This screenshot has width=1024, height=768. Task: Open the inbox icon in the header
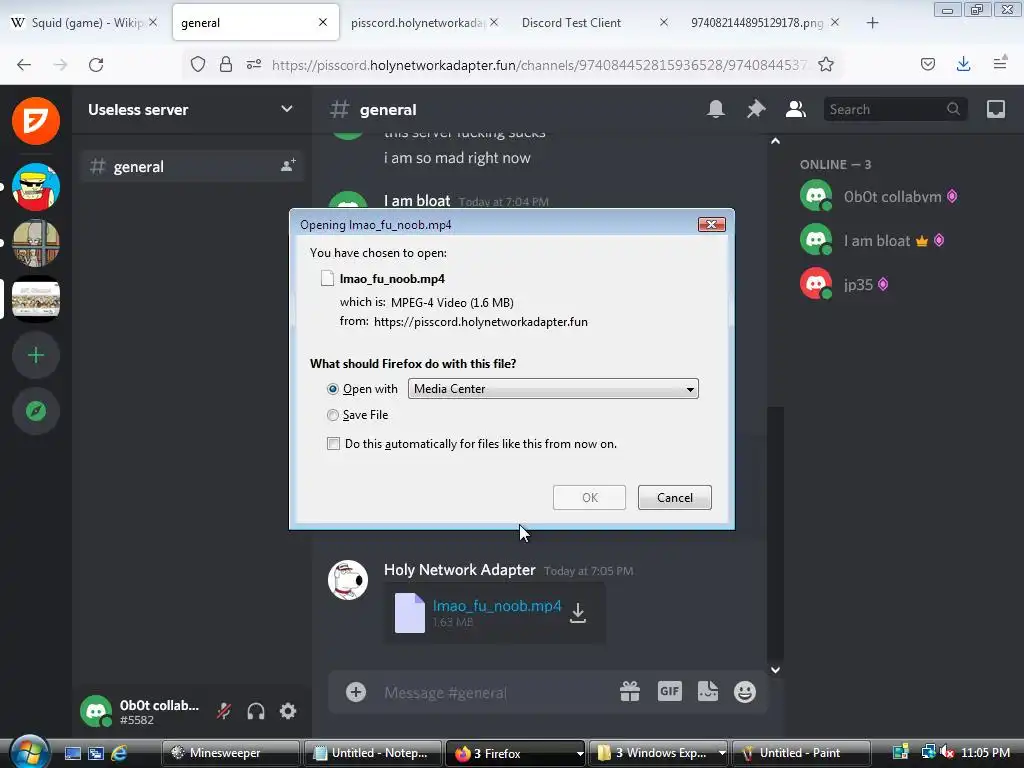point(996,109)
